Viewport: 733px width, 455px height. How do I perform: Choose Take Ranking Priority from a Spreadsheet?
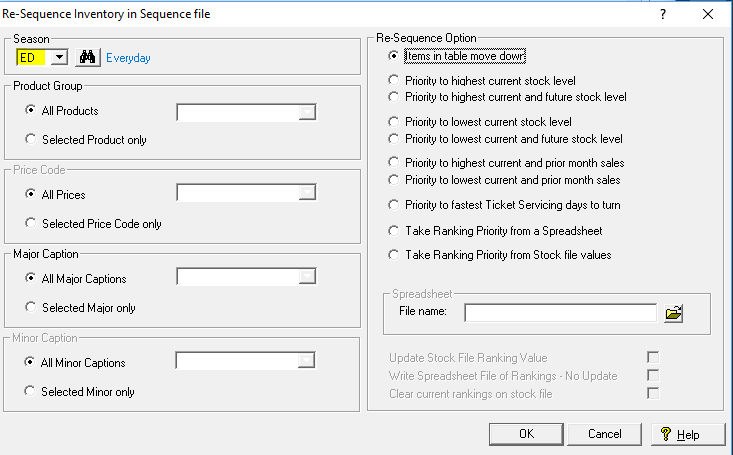tap(394, 231)
